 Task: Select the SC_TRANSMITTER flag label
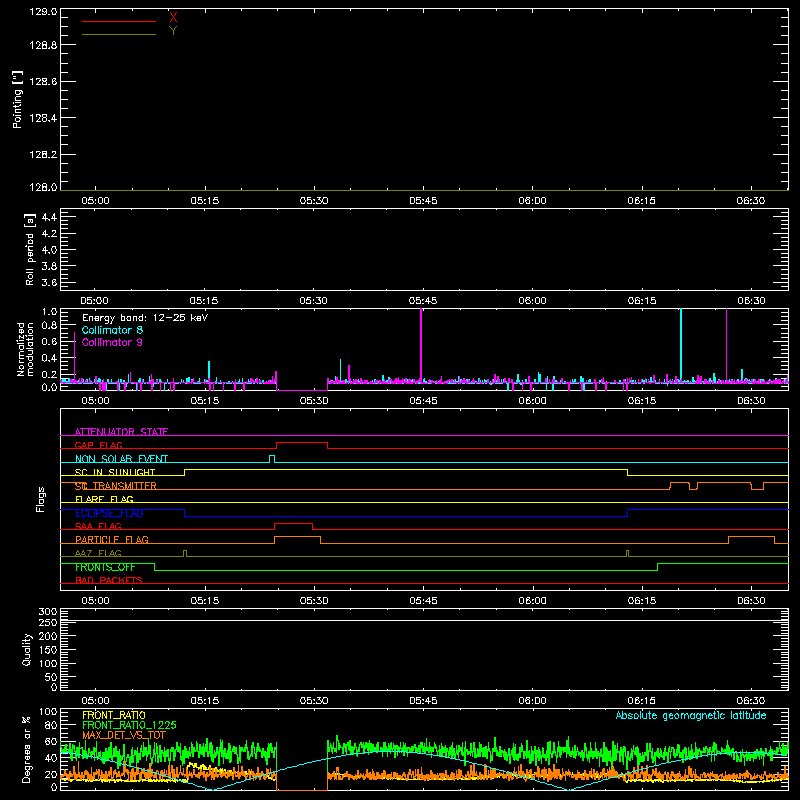[116, 486]
